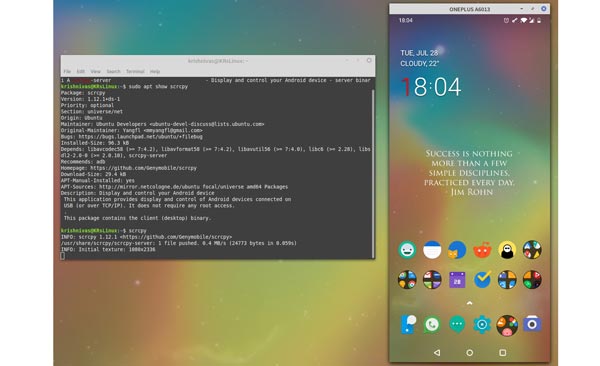600x366 pixels.
Task: Tap the battery icon in phone status bar
Action: [539, 20]
